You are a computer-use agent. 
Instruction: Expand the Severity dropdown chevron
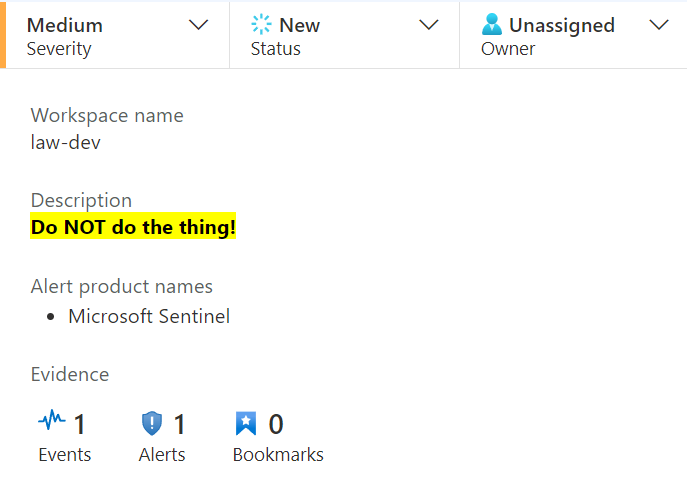pyautogui.click(x=198, y=25)
